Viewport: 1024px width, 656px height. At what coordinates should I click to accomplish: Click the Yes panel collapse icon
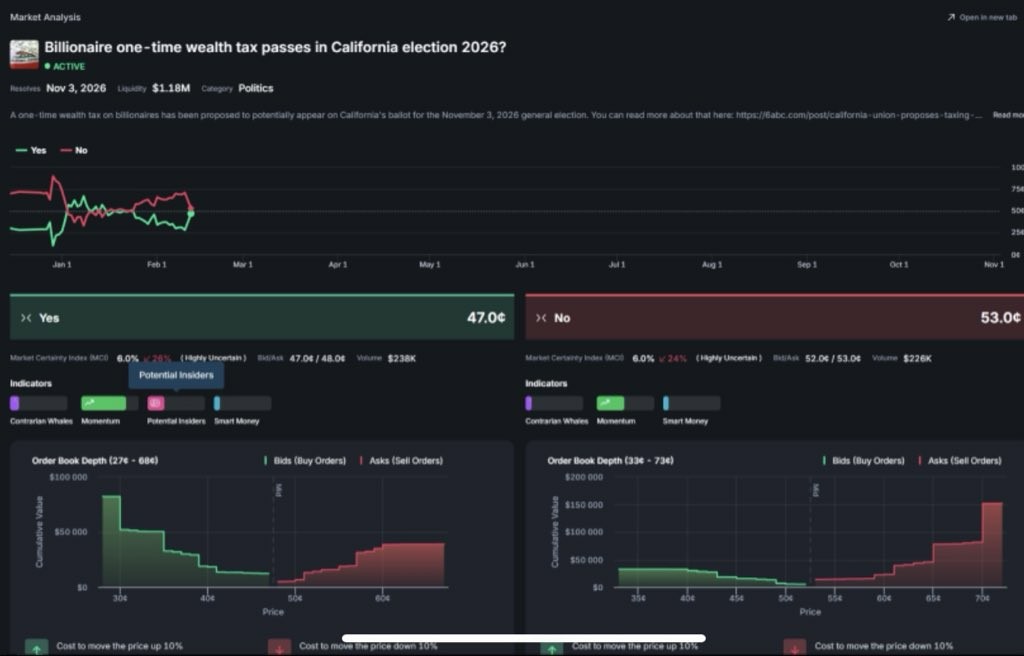(x=25, y=318)
